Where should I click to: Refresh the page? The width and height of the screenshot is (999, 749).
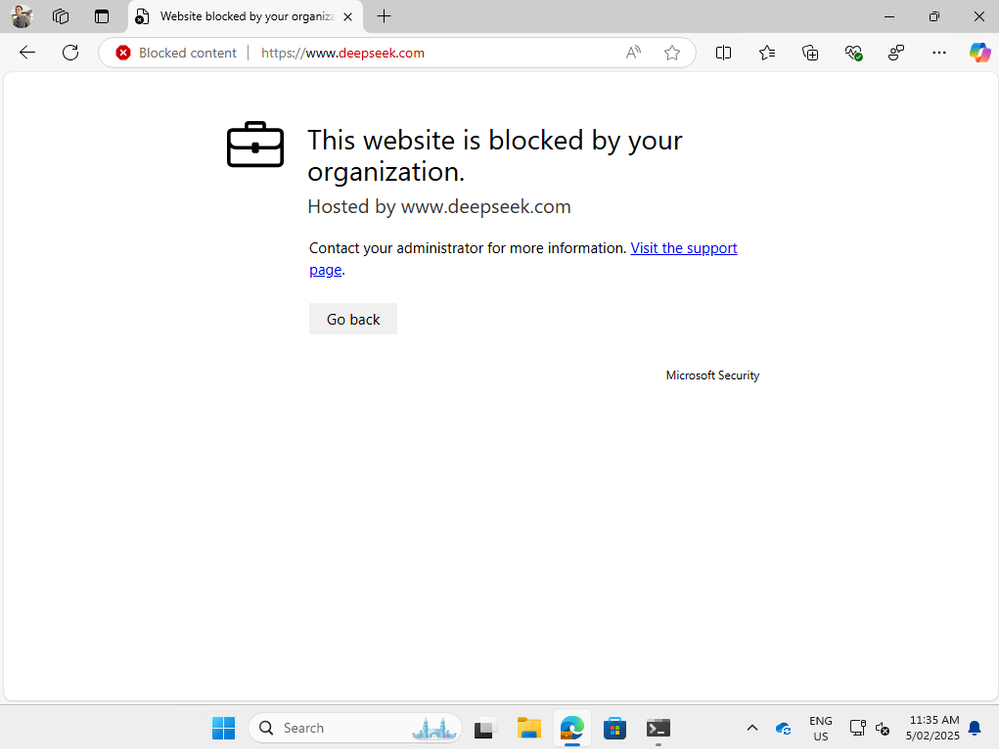[70, 53]
